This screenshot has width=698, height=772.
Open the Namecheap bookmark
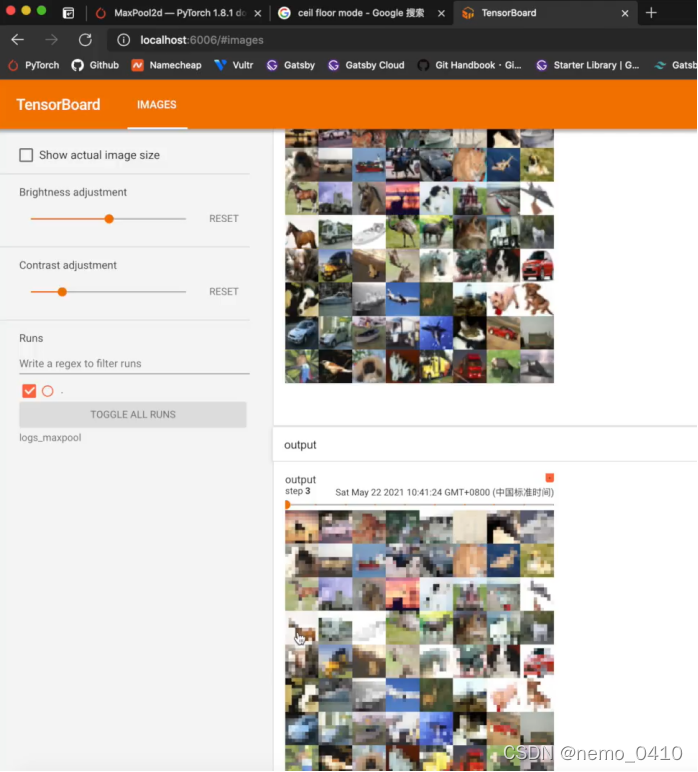pyautogui.click(x=166, y=65)
